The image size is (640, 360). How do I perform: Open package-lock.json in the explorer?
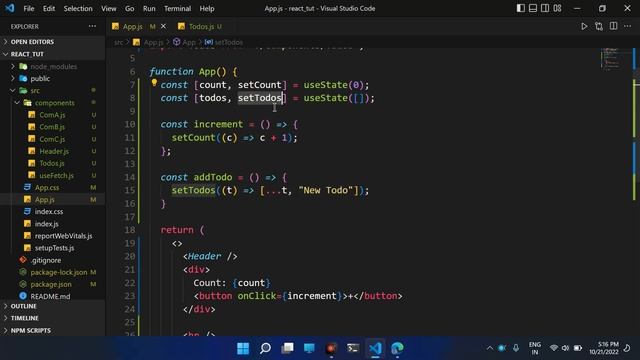[x=52, y=272]
